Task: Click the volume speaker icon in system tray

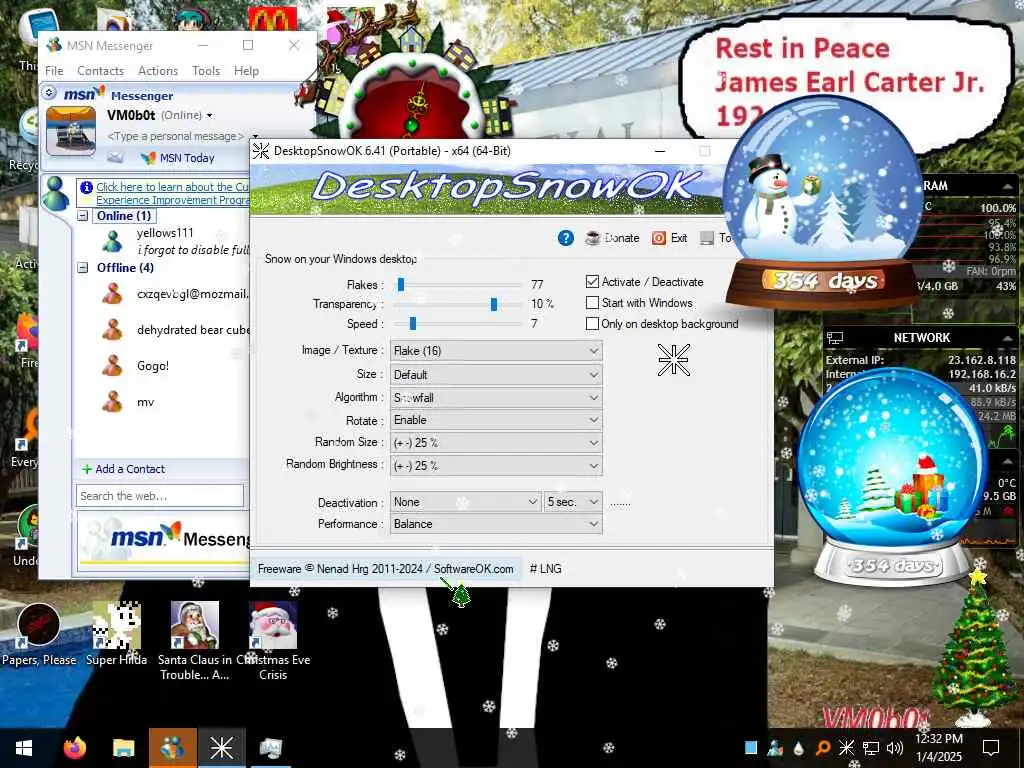Action: pos(895,748)
